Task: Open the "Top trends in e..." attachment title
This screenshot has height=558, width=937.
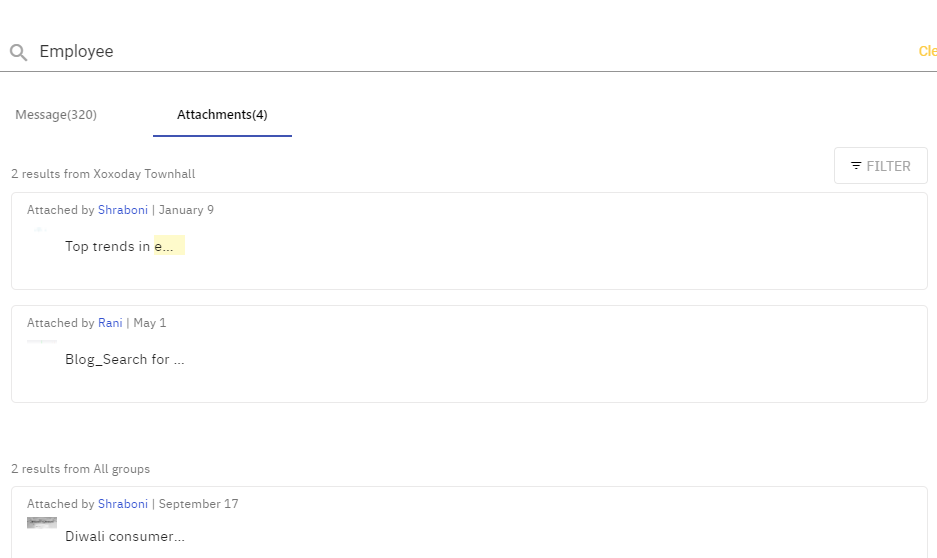Action: tap(124, 246)
